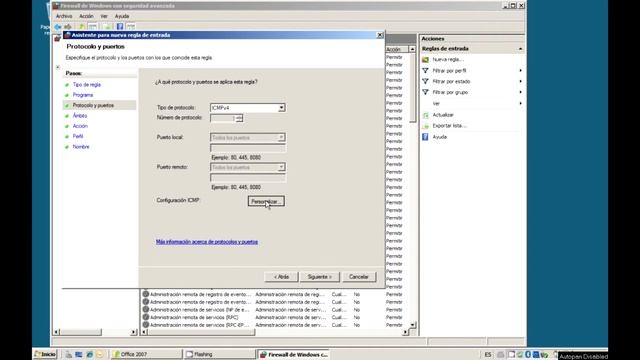This screenshot has height=360, width=640.
Task: Click scroll-down arrow of rules list
Action: click(412, 325)
